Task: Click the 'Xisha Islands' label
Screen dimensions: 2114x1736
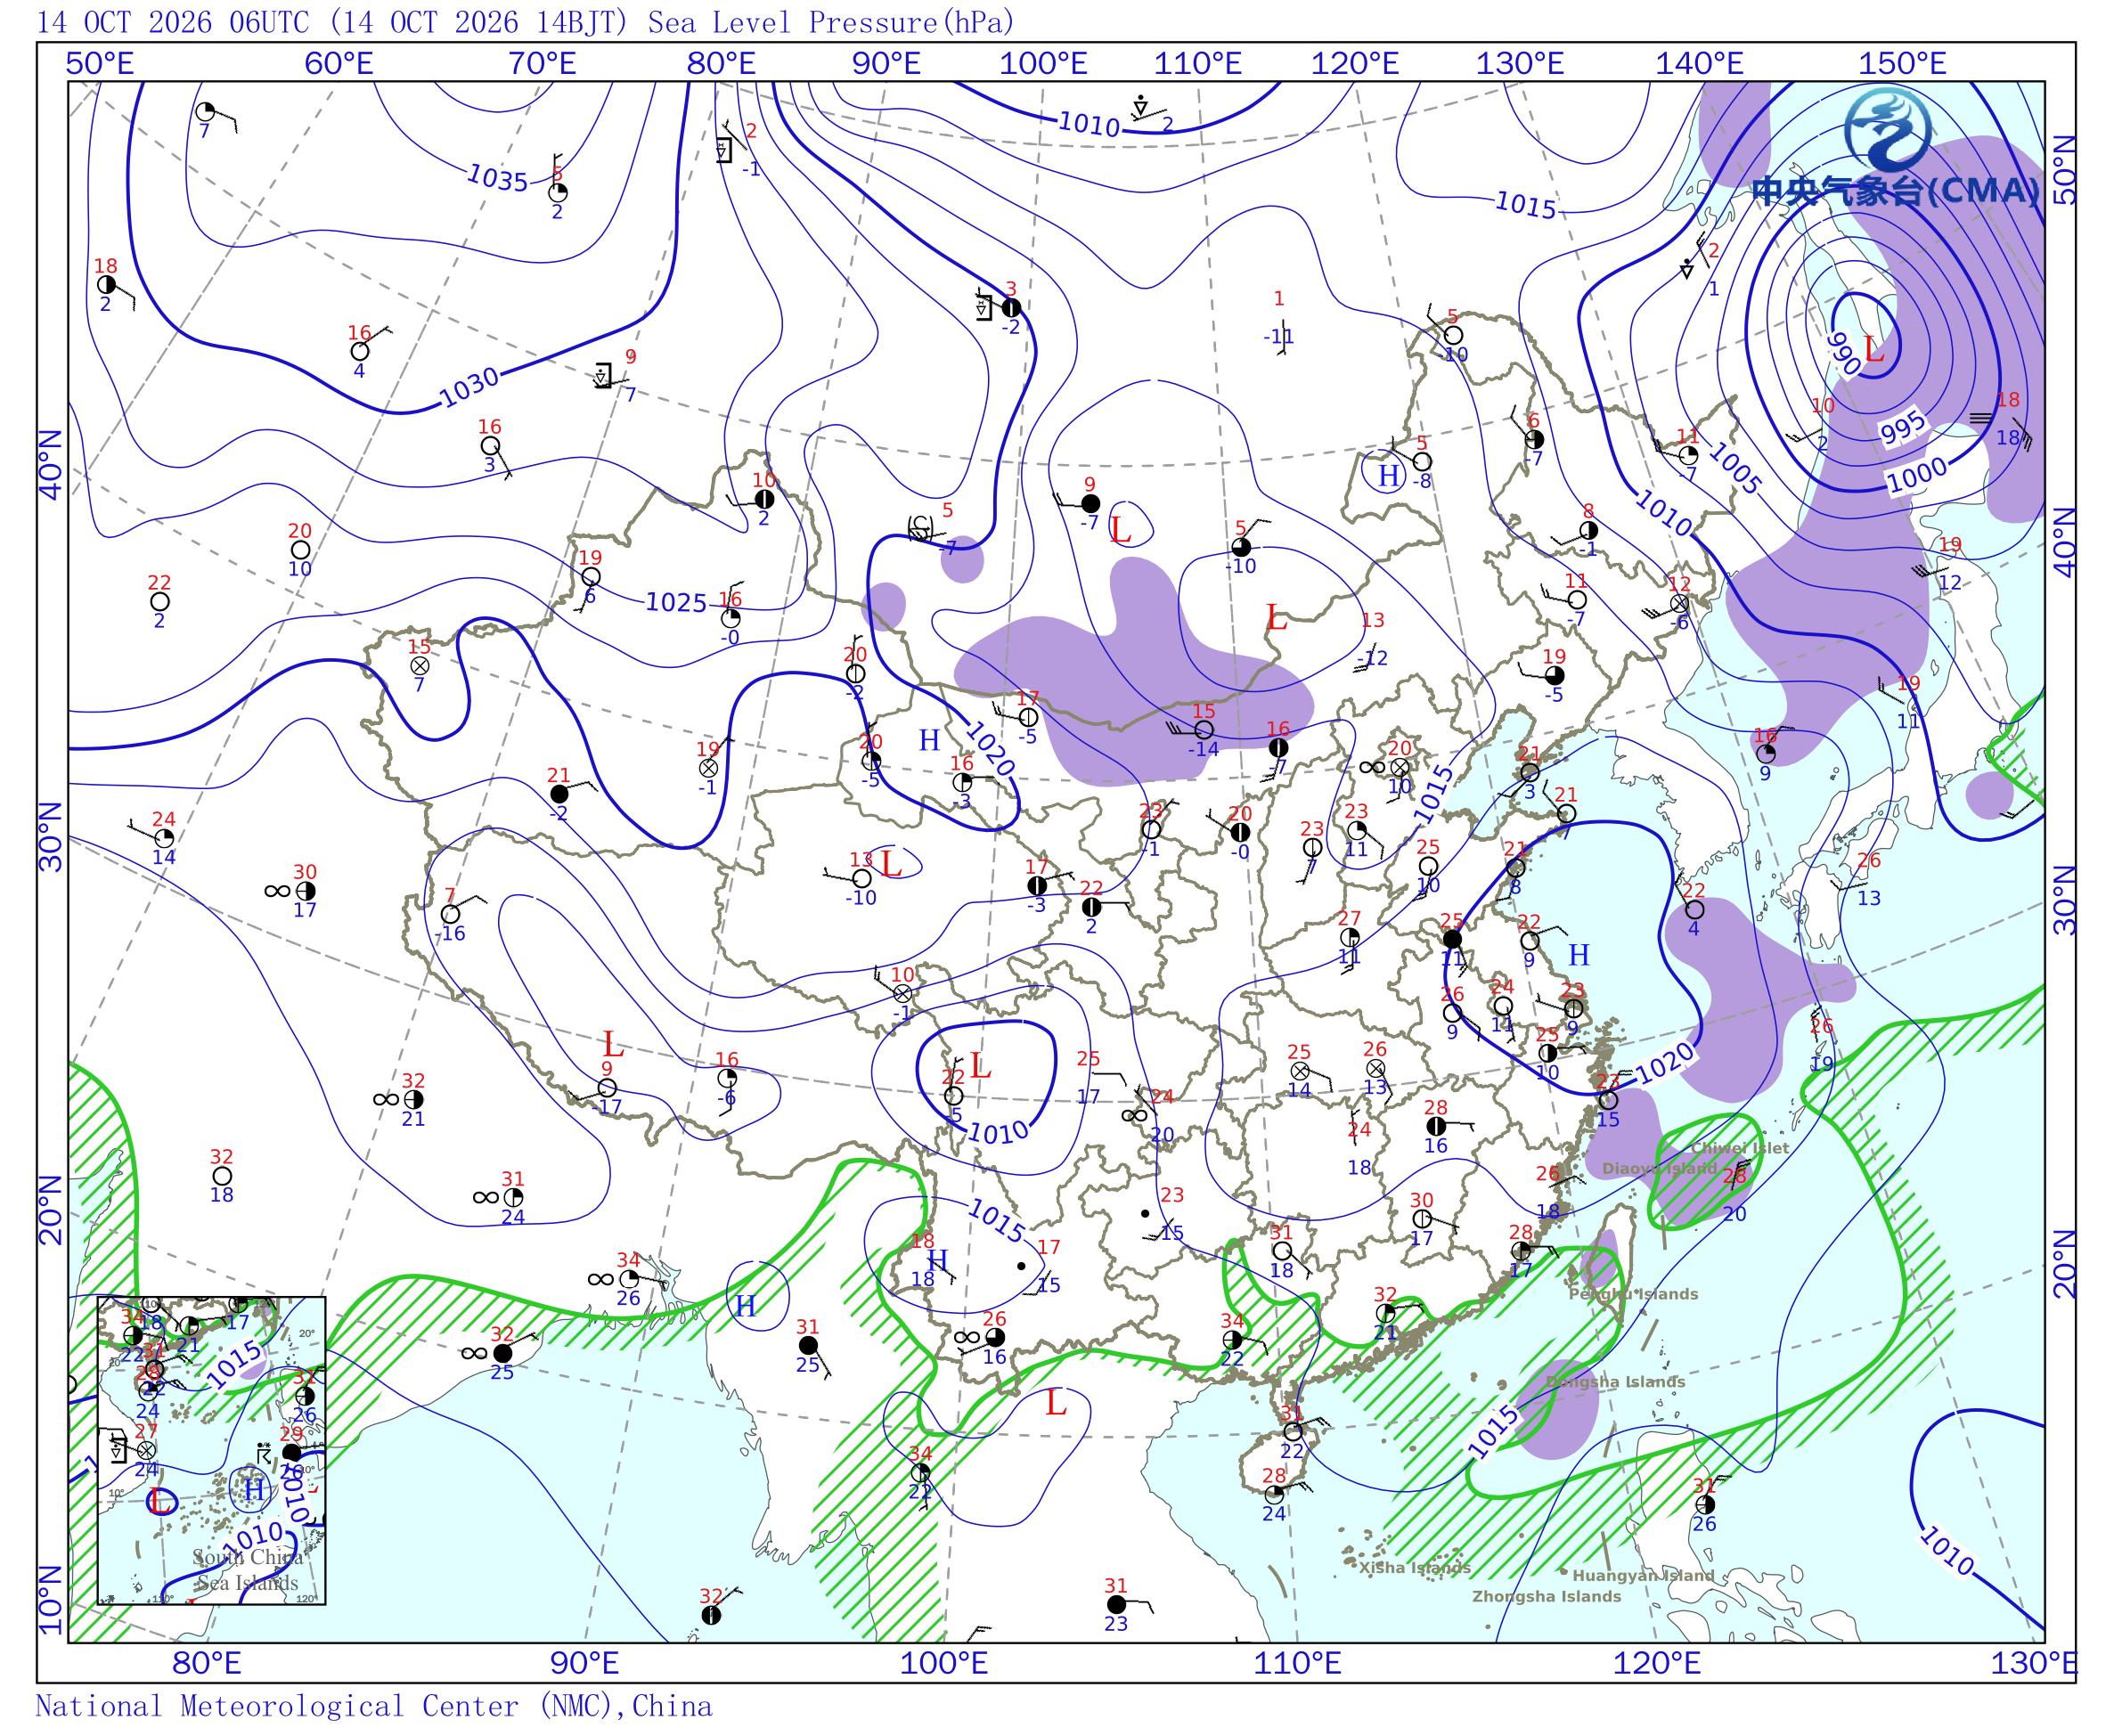Action: 1415,1567
